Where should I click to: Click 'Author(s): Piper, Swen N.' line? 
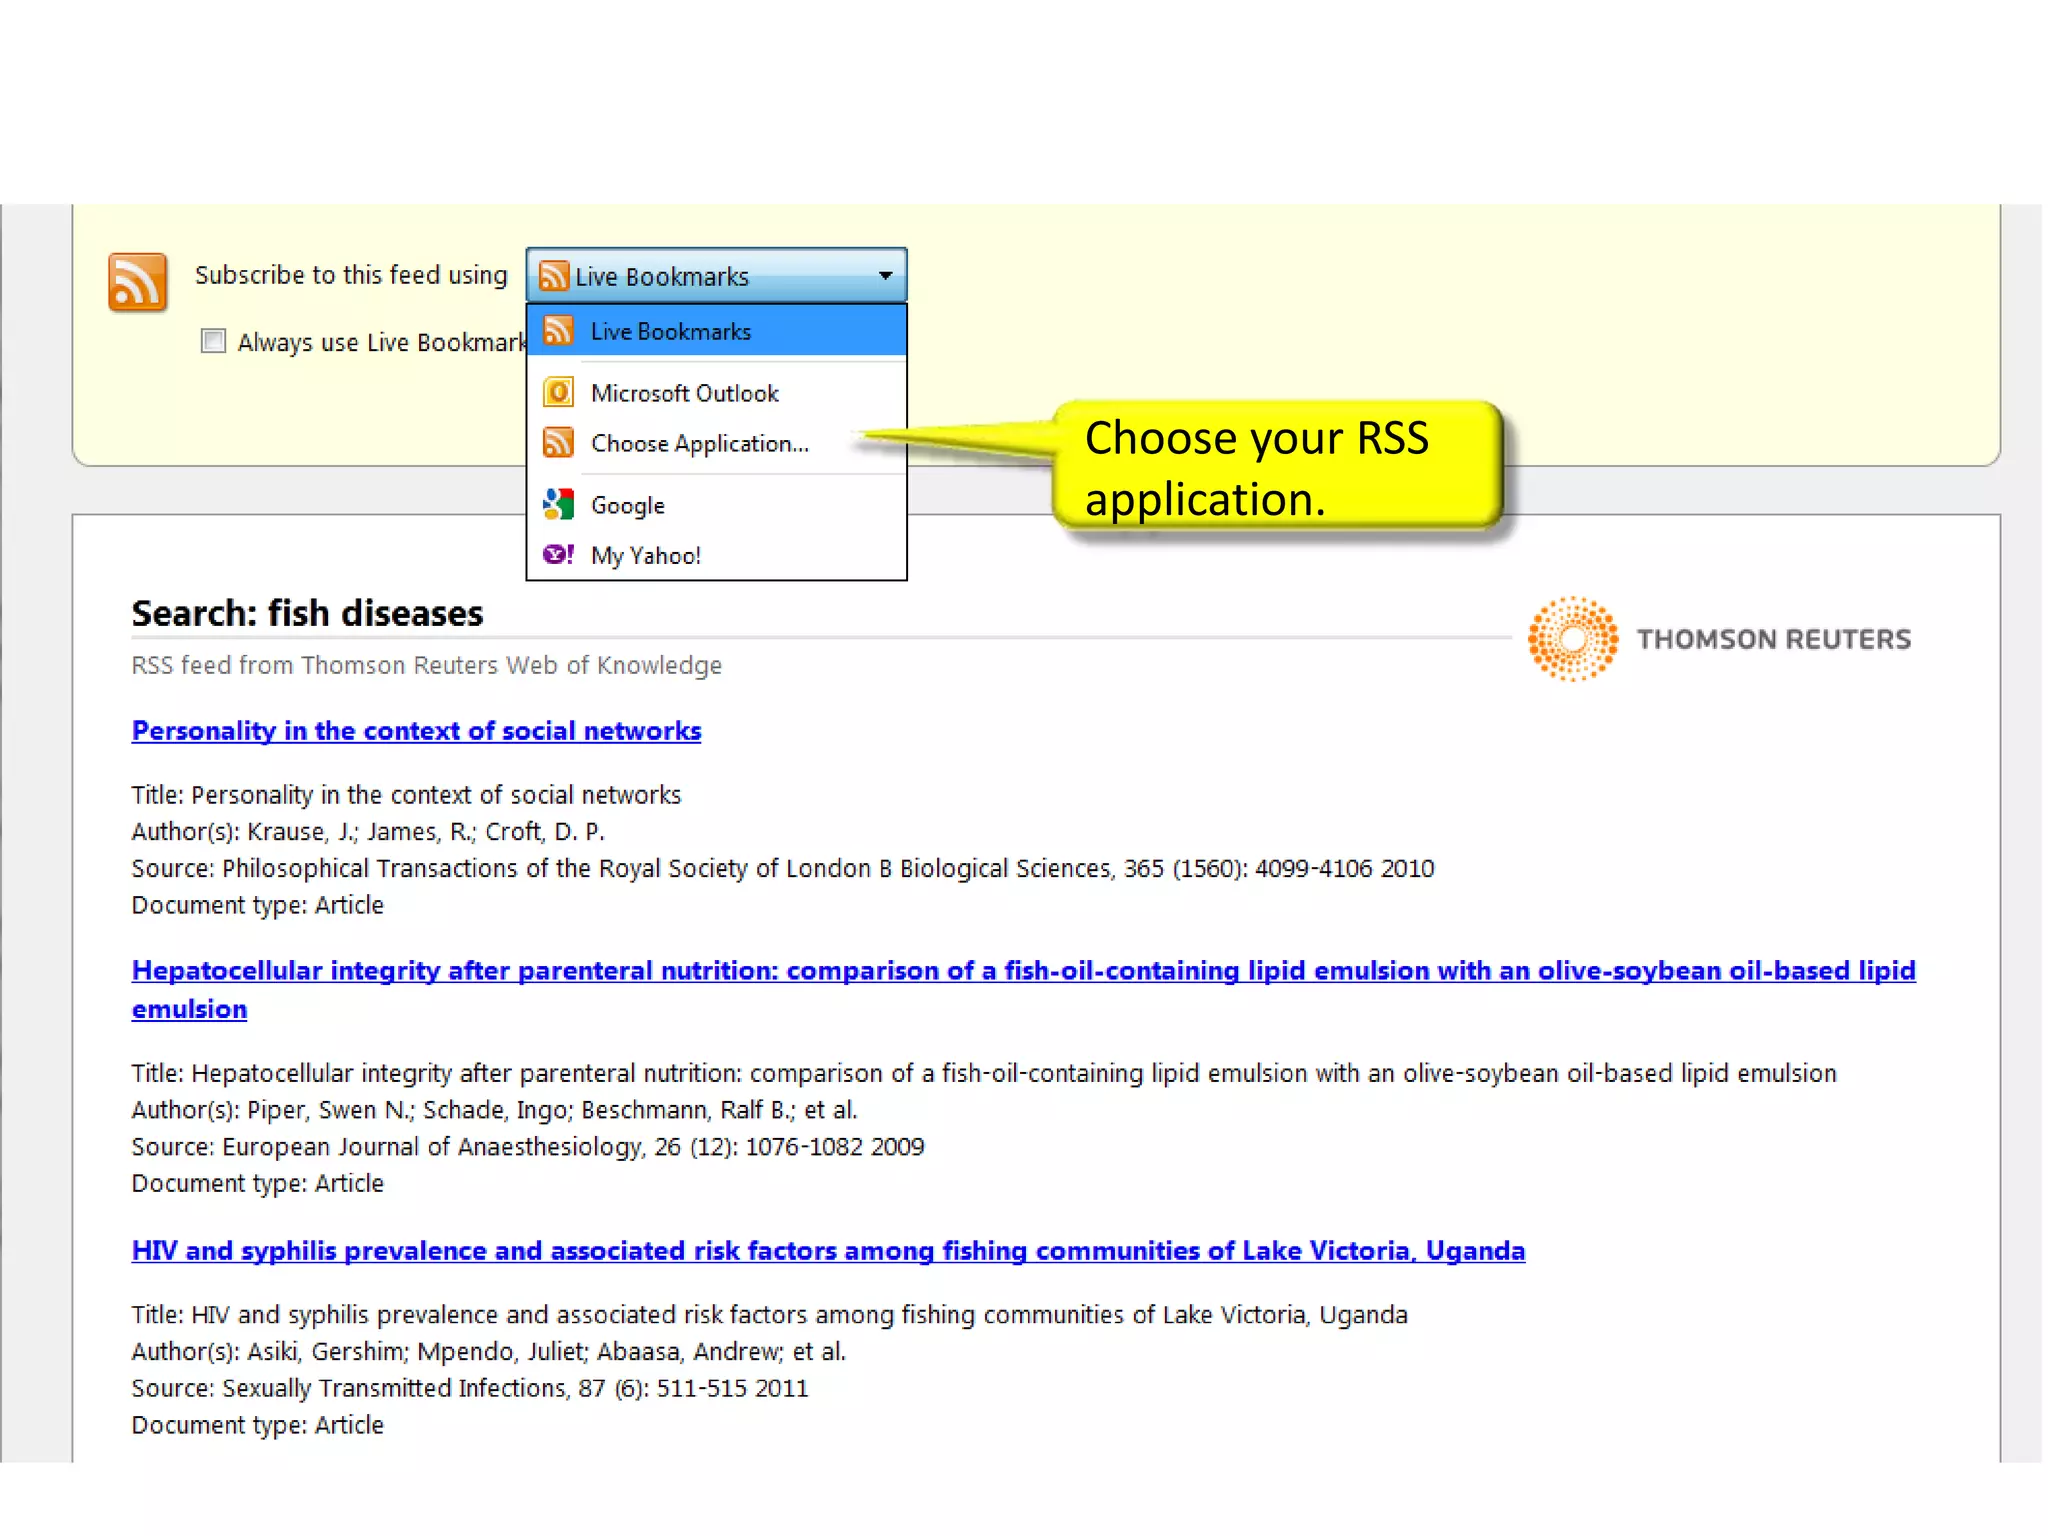click(494, 1110)
